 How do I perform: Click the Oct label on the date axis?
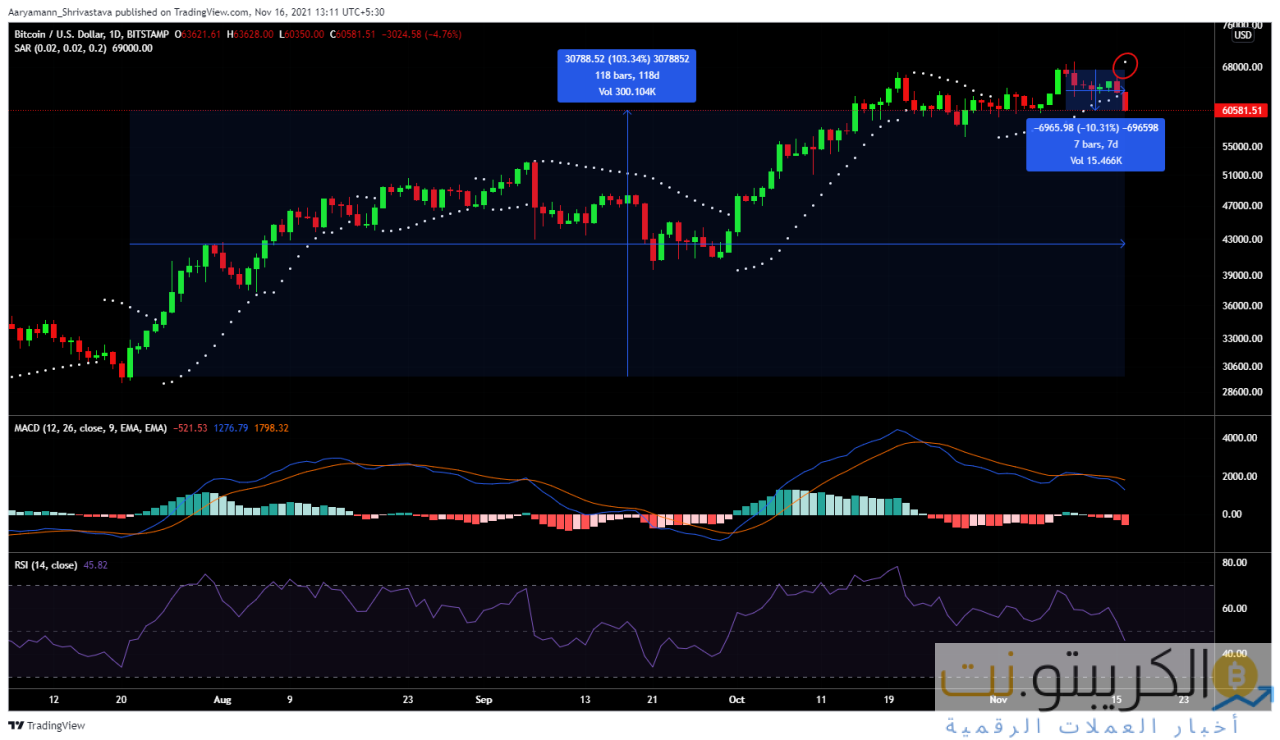(736, 700)
